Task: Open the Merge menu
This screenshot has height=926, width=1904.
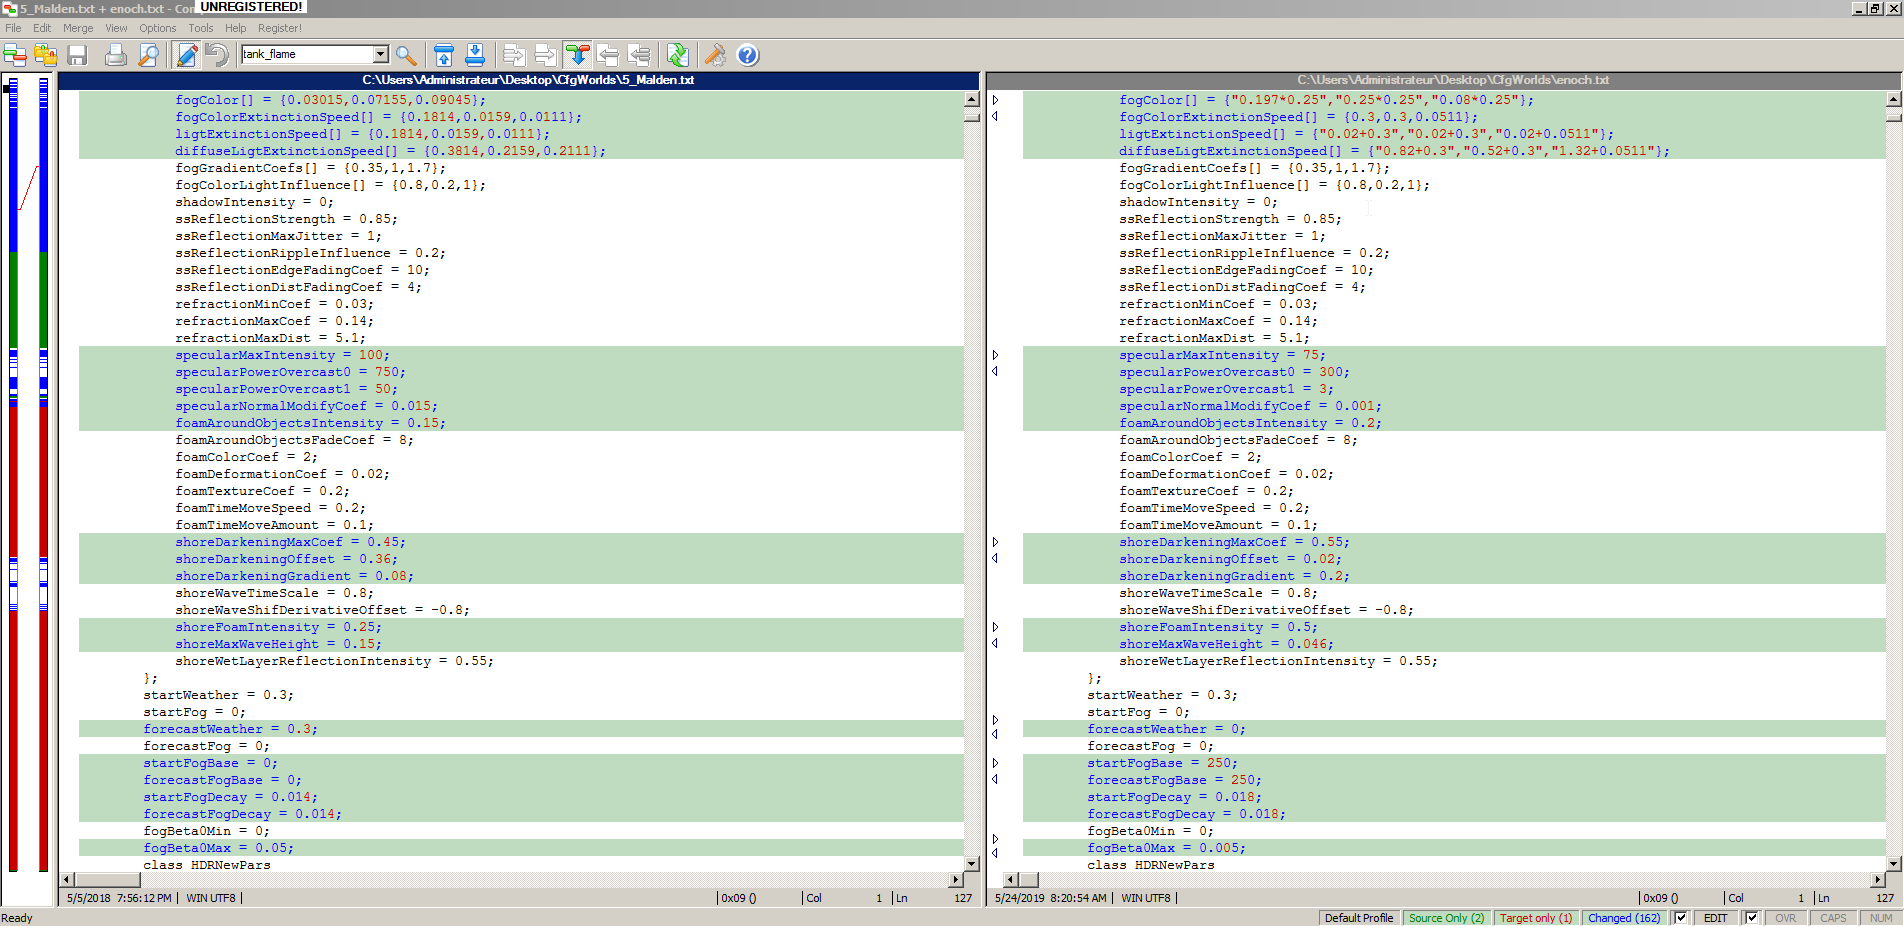Action: [78, 28]
